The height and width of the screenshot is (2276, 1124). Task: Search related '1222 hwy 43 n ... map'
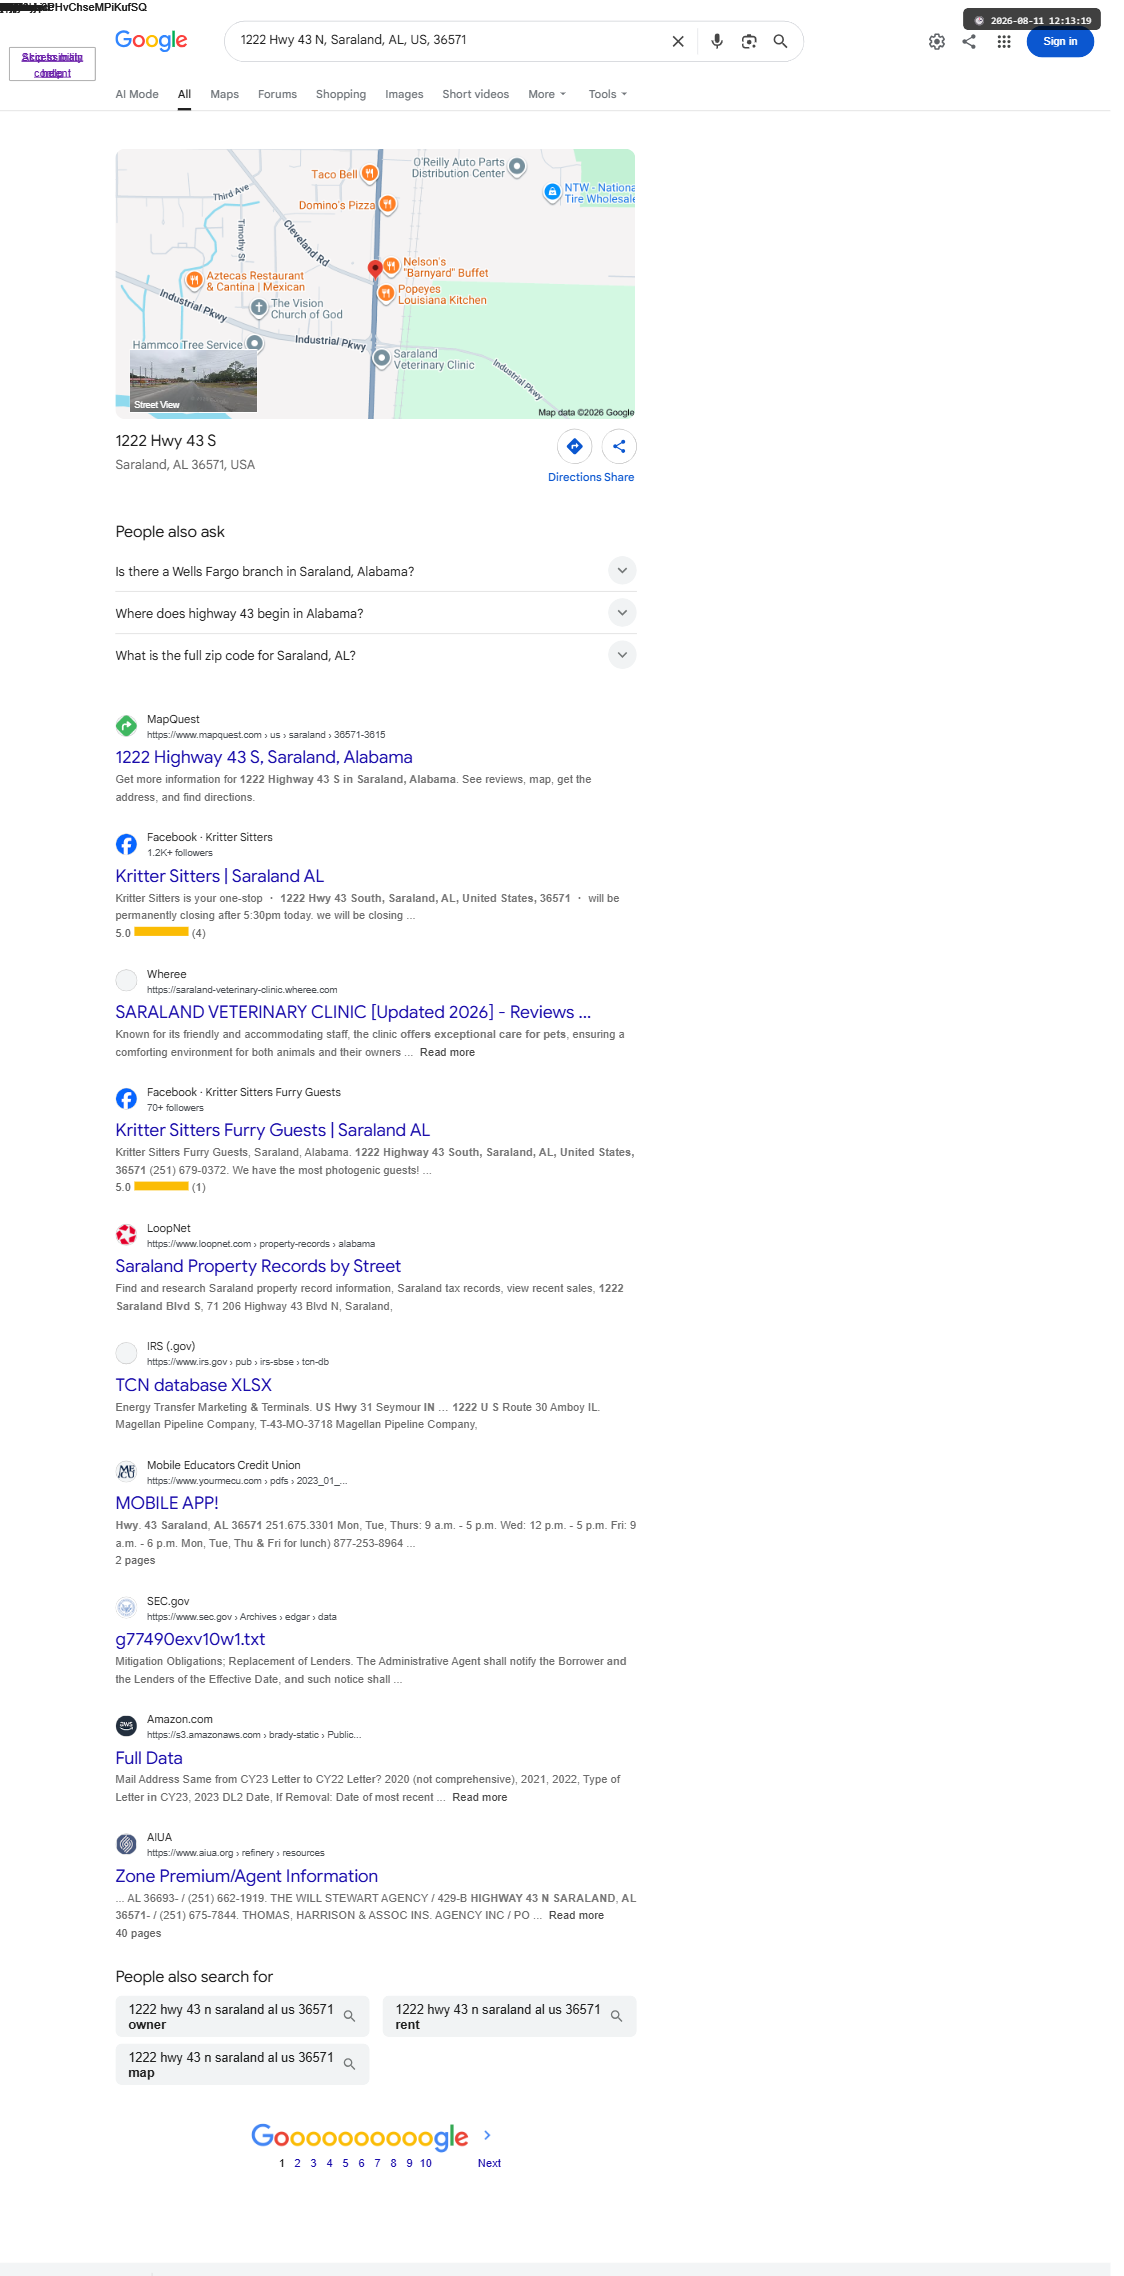click(x=242, y=2064)
